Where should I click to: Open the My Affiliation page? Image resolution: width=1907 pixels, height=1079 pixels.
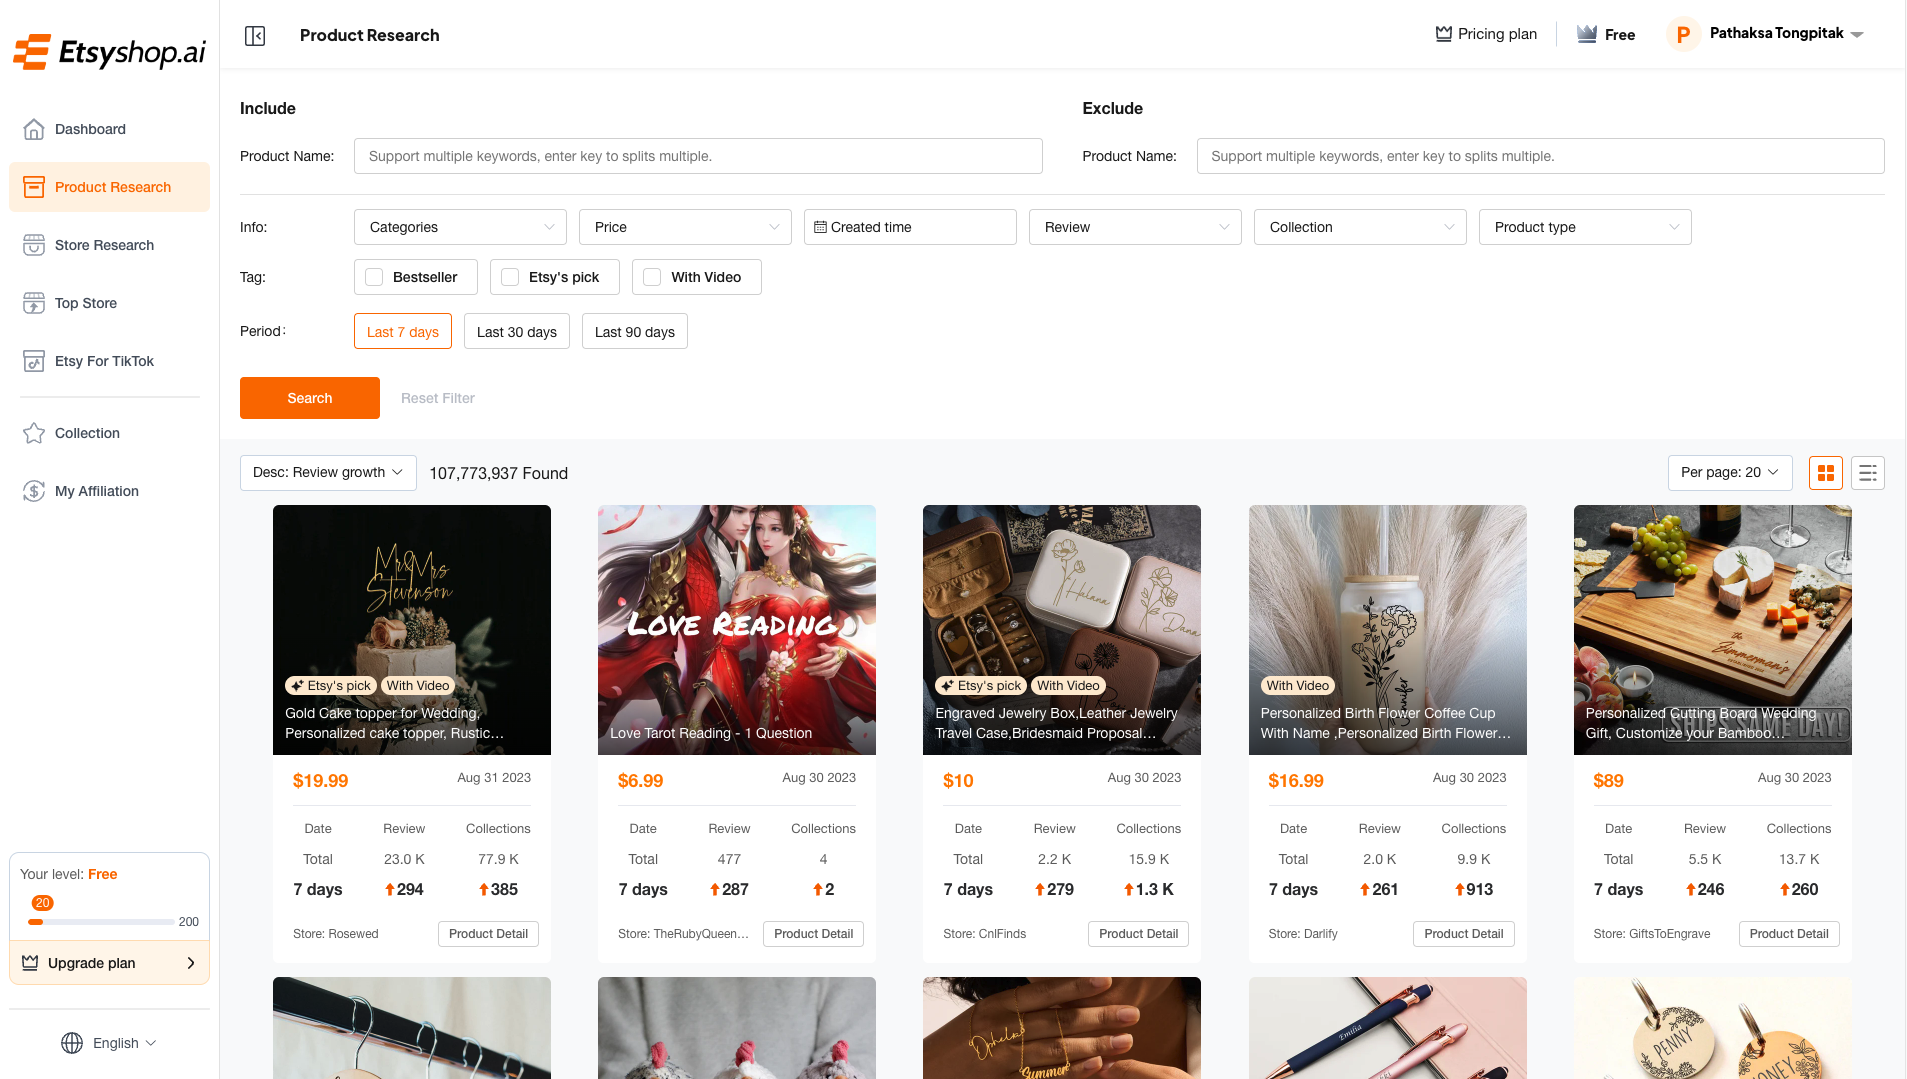[96, 491]
